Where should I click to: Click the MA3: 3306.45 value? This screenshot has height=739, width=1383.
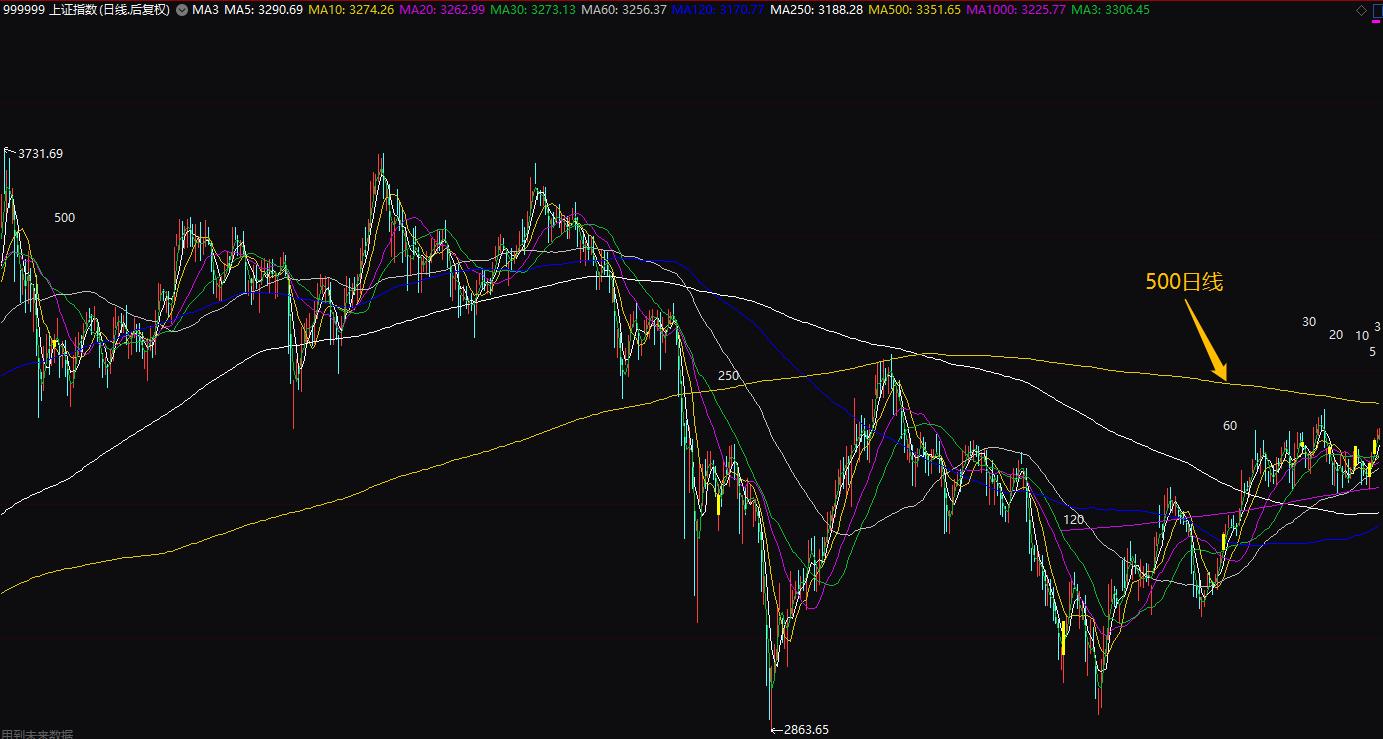1110,10
